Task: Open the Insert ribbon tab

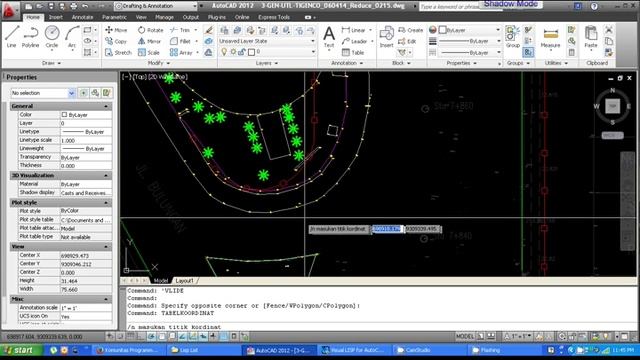Action: [56, 17]
